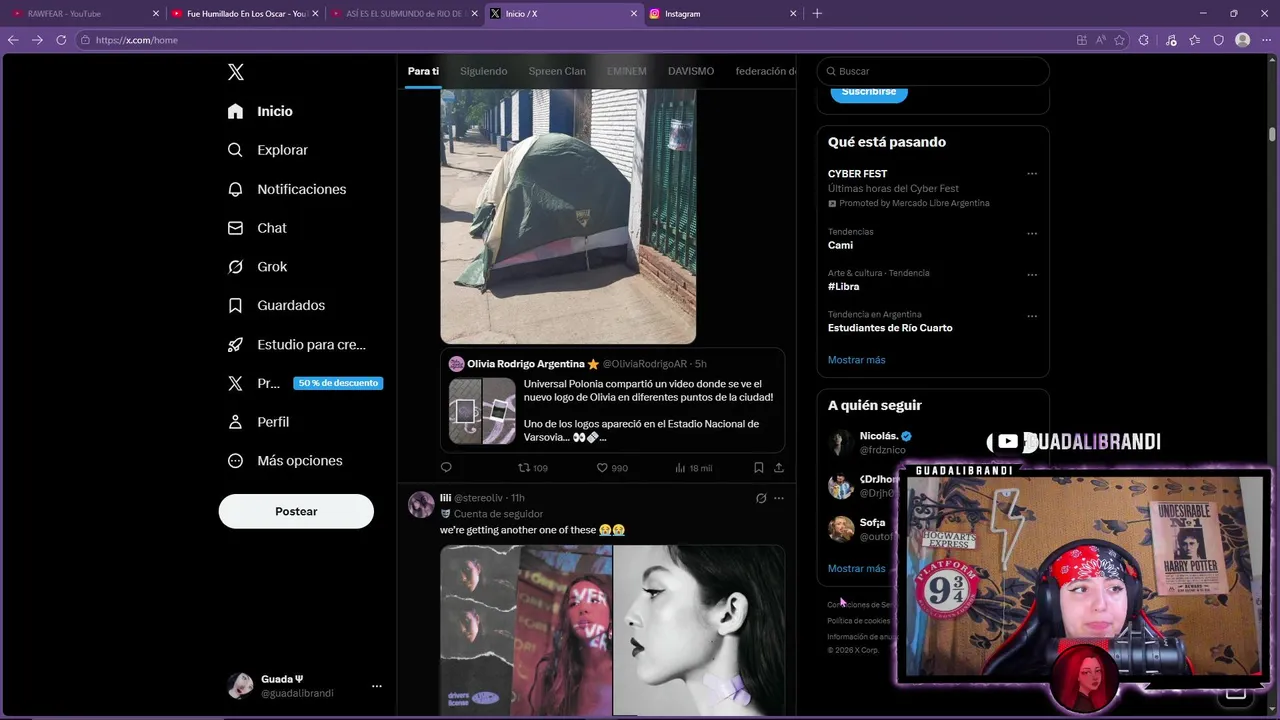
Task: Open Nicolás suggested profile
Action: pyautogui.click(x=885, y=443)
